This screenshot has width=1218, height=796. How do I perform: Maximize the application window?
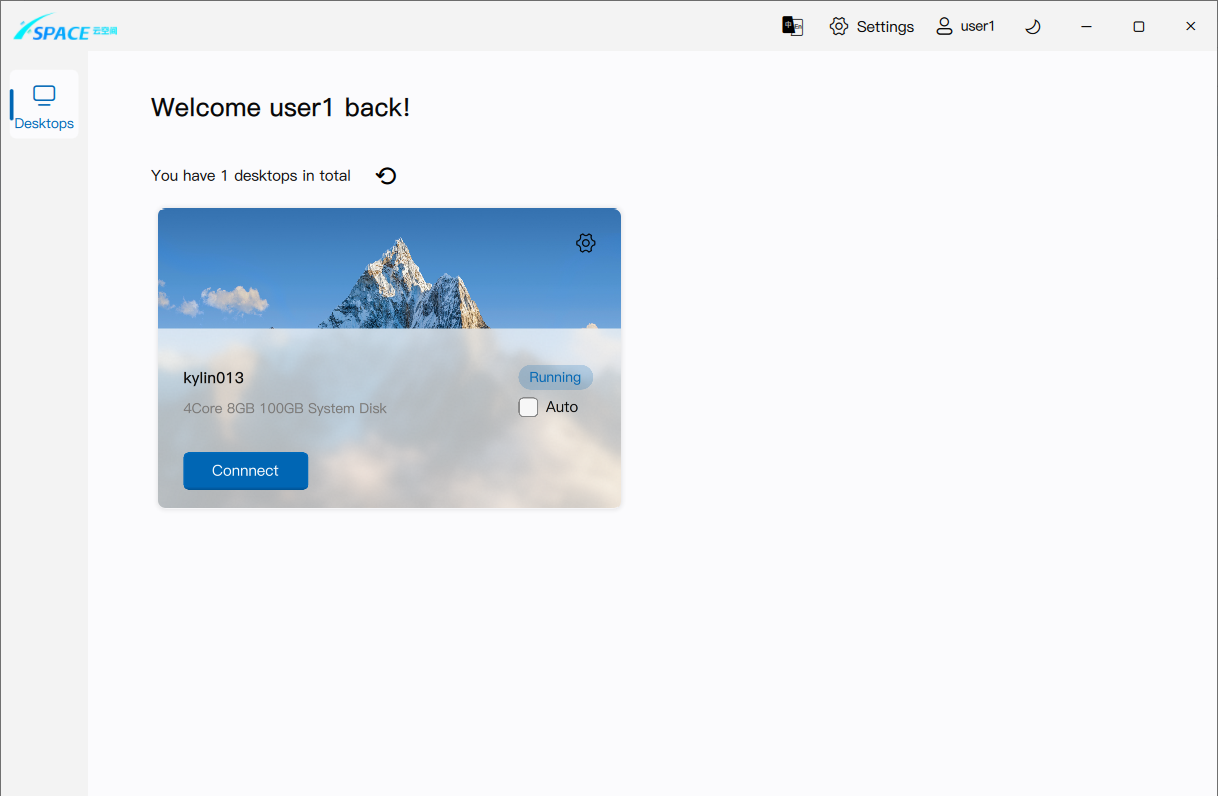point(1138,26)
